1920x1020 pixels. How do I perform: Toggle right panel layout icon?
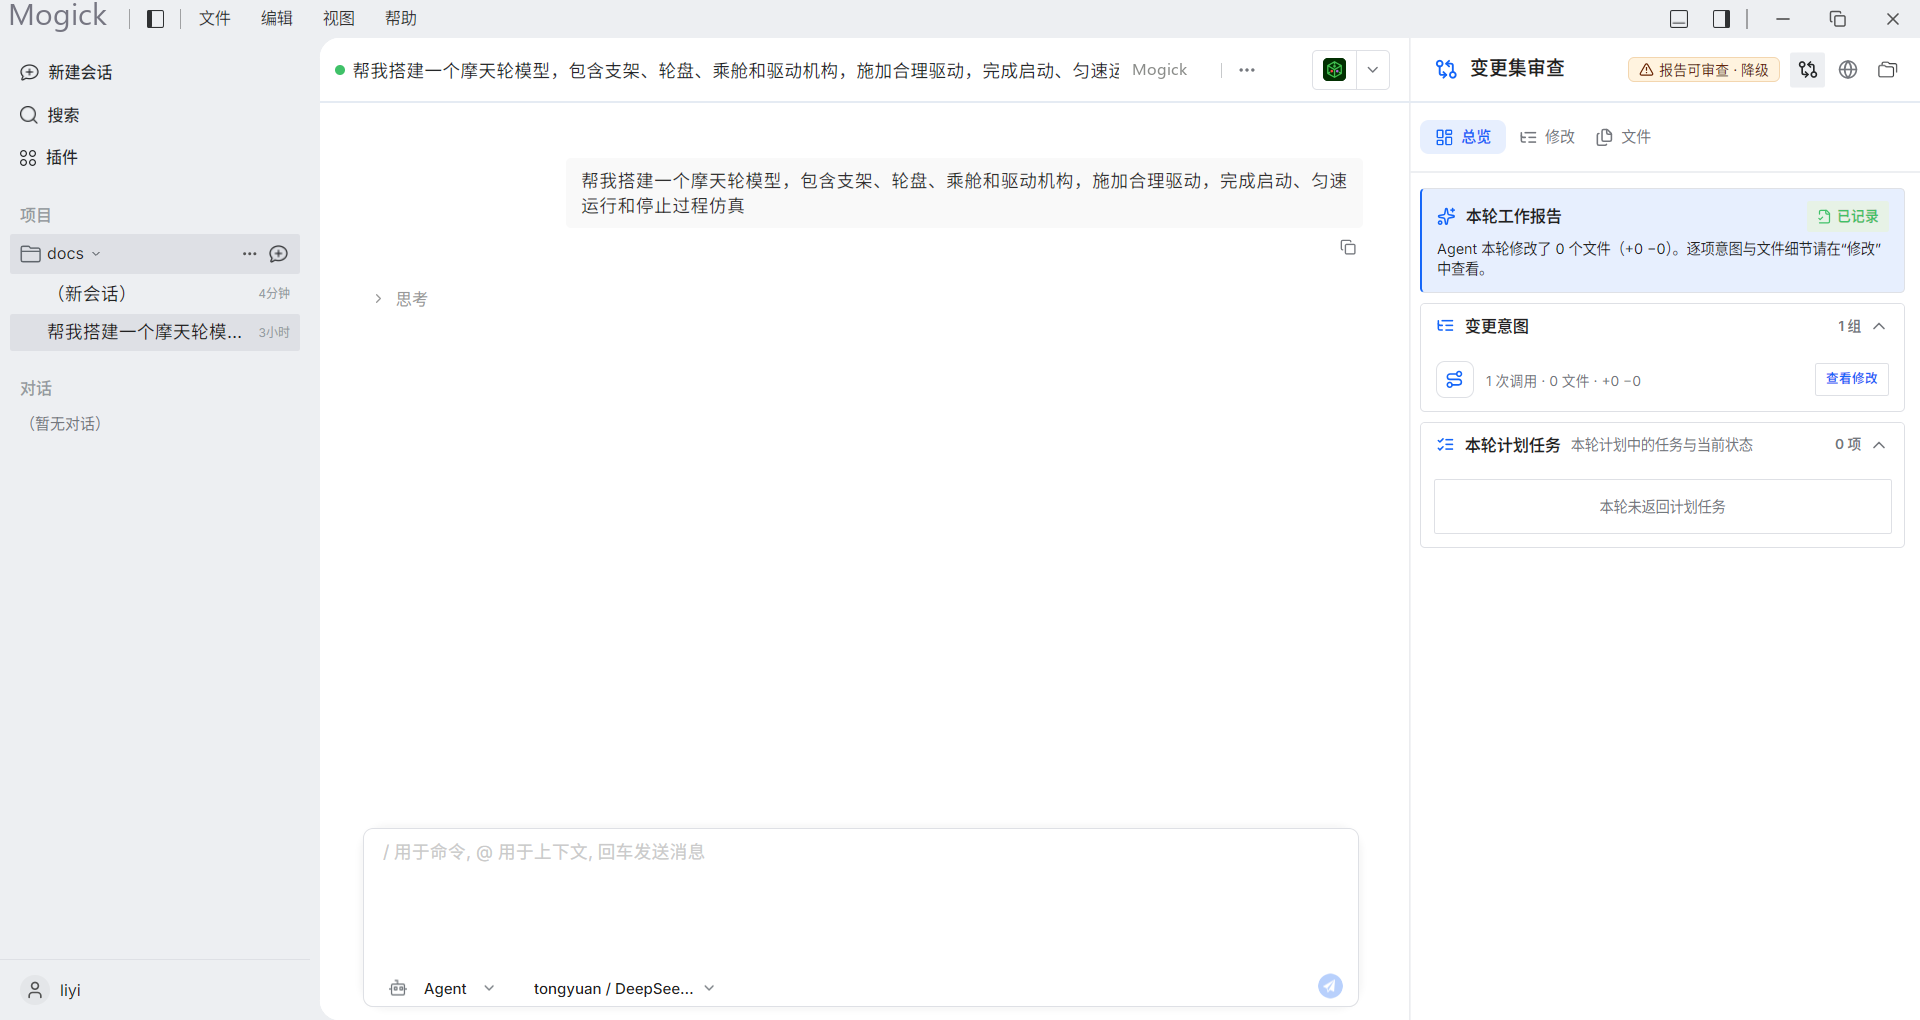point(1721,19)
